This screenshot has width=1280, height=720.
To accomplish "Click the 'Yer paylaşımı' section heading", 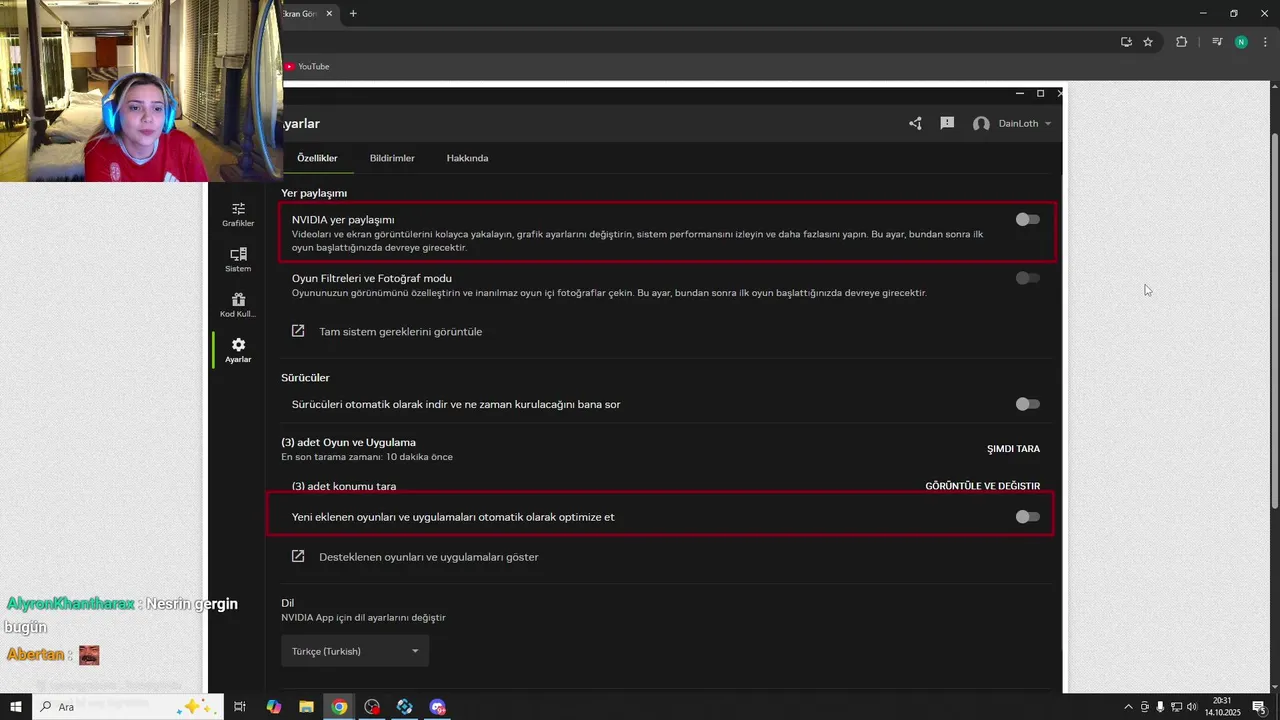I will pos(314,193).
